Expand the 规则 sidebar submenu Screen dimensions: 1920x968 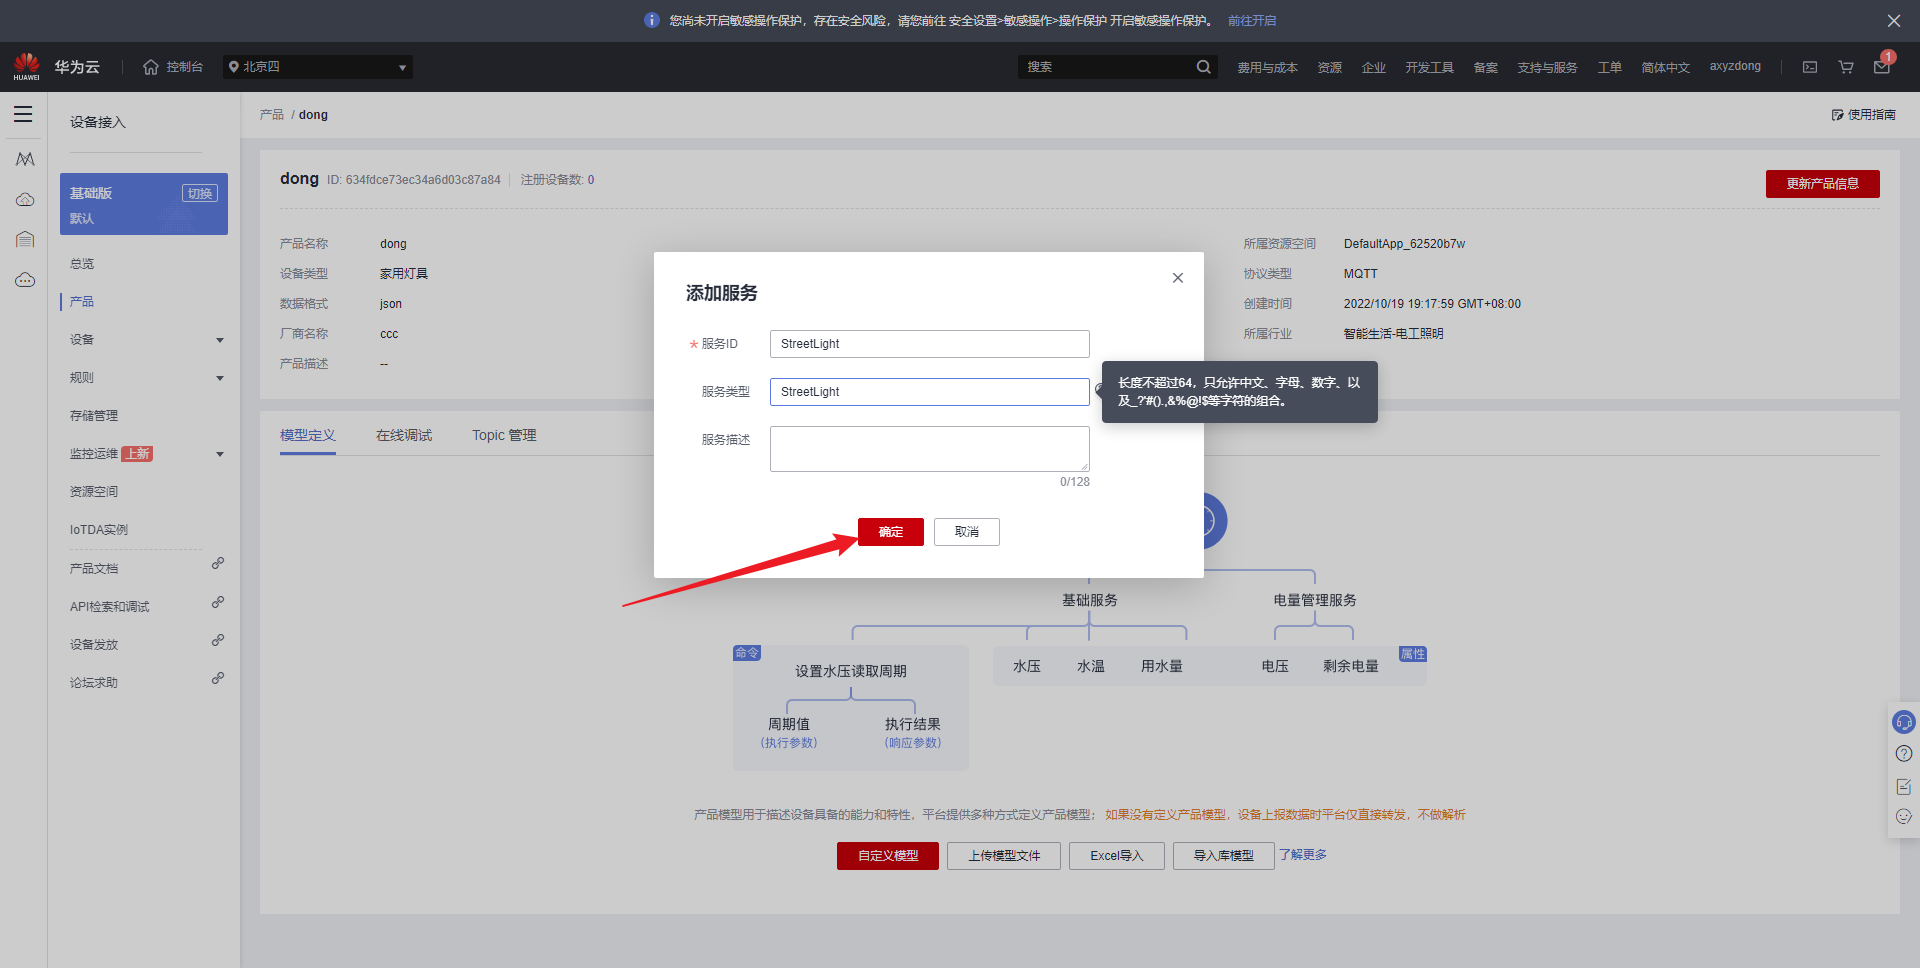click(220, 378)
